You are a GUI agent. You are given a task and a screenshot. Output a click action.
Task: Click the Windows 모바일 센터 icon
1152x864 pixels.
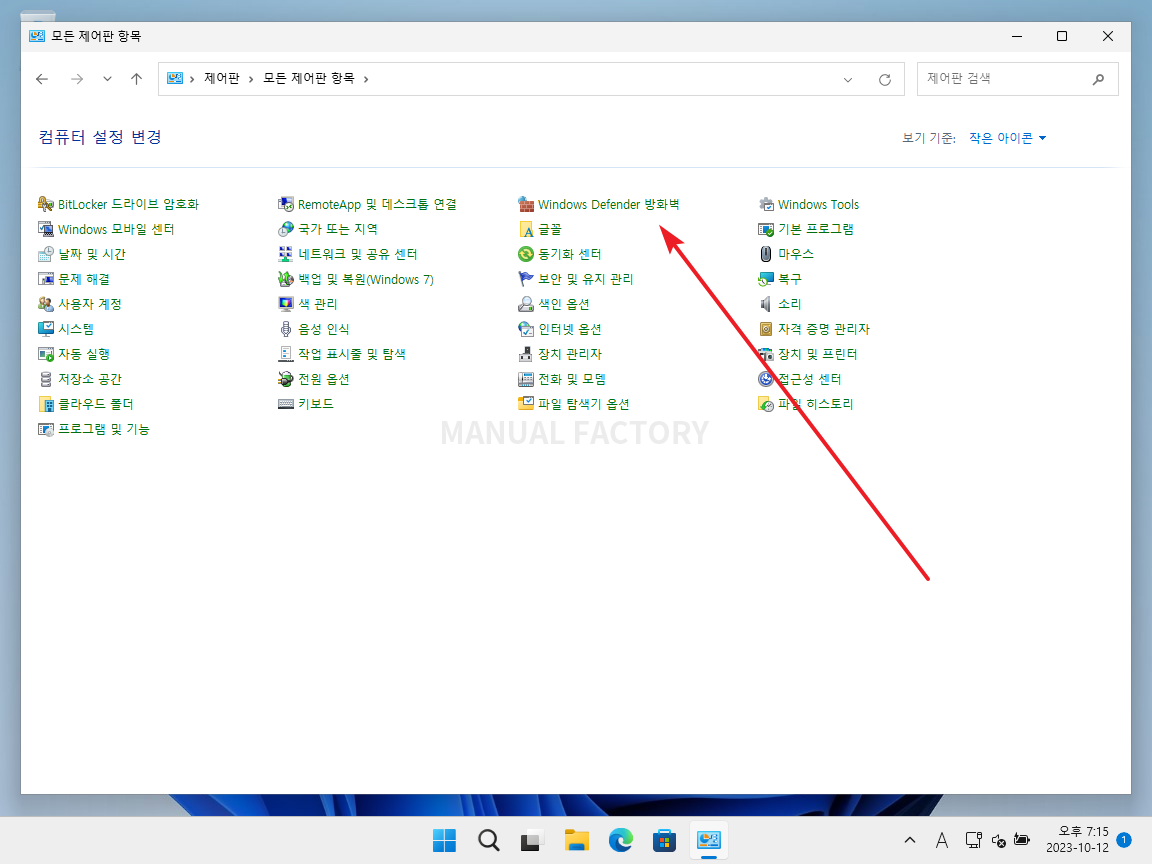46,229
